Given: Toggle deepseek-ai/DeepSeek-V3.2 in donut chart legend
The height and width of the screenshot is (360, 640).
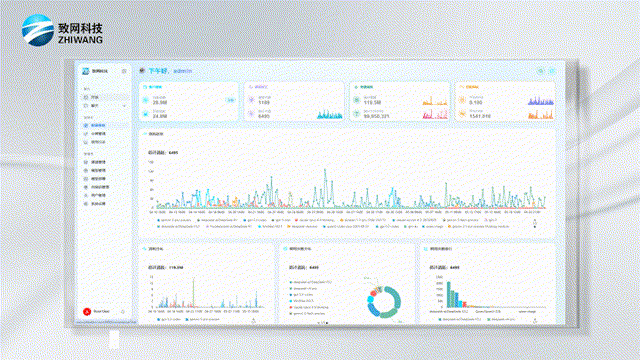Looking at the screenshot, I should pos(311,282).
